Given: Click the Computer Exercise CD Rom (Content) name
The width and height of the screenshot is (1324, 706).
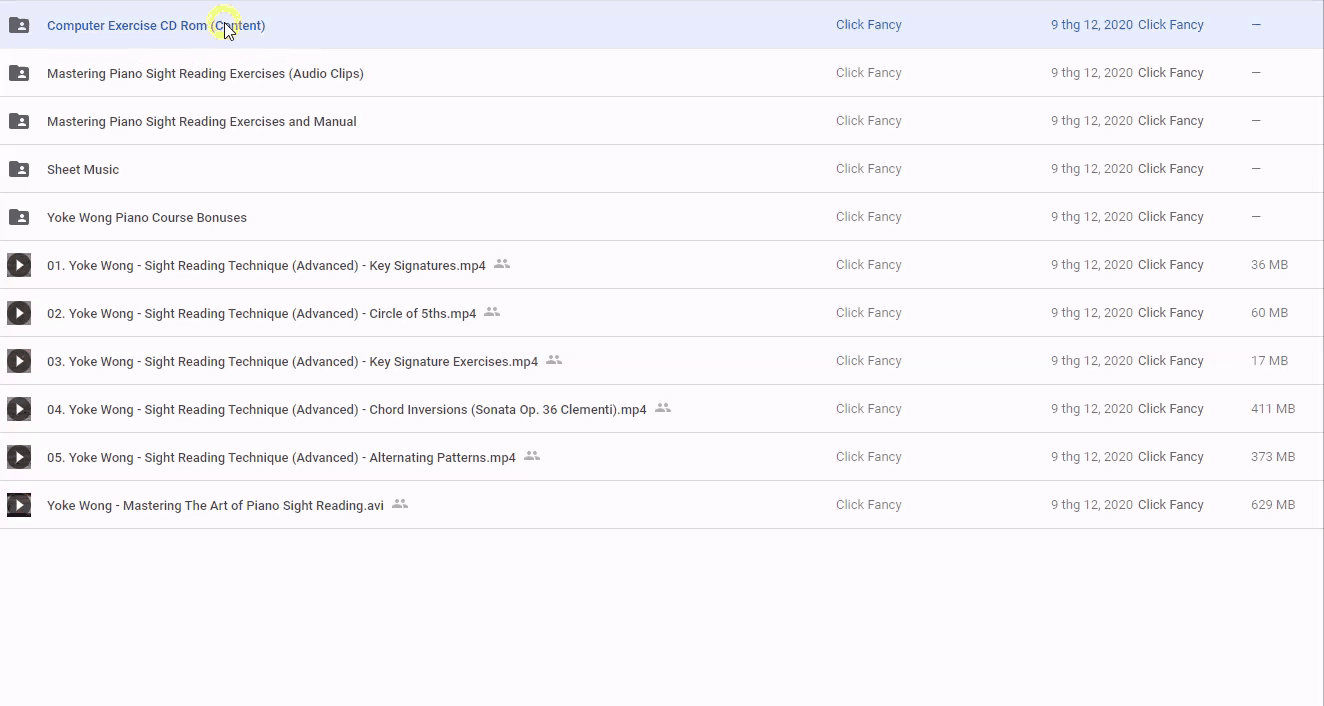Looking at the screenshot, I should click(x=156, y=25).
